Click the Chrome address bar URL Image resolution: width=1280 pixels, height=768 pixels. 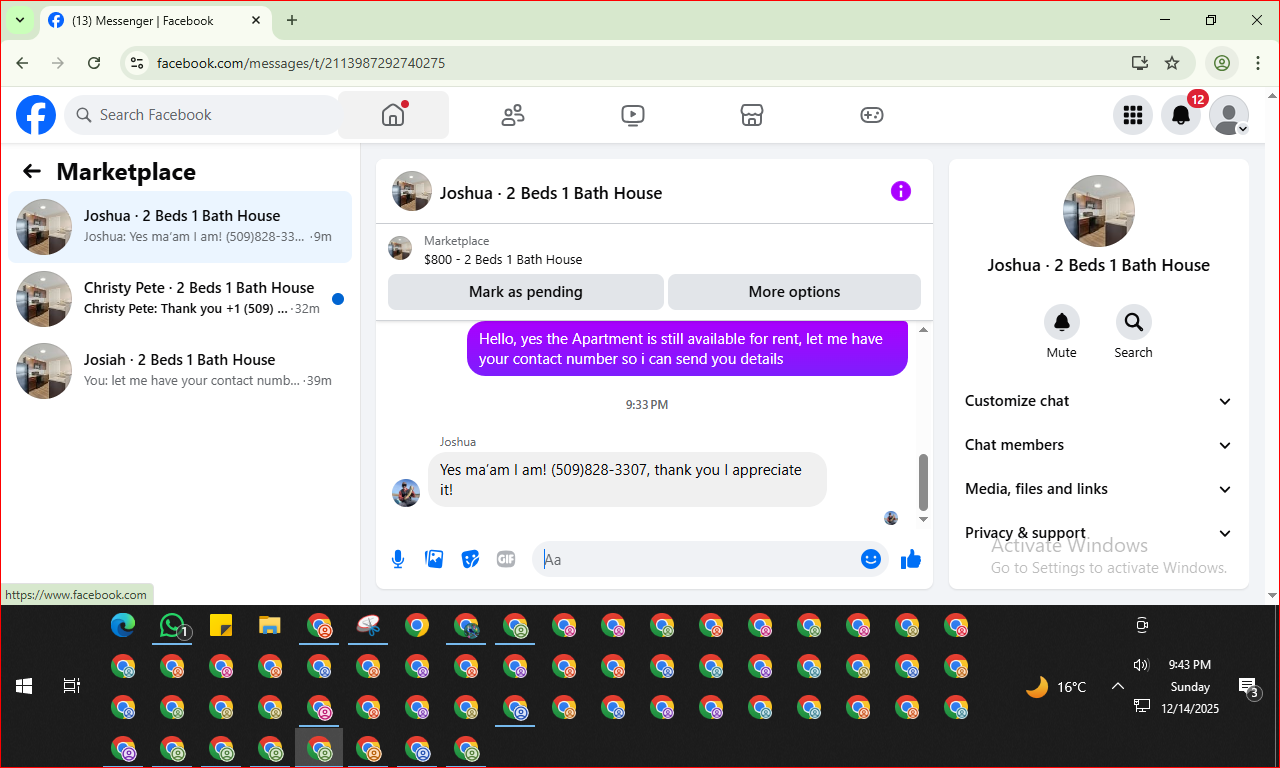(301, 63)
